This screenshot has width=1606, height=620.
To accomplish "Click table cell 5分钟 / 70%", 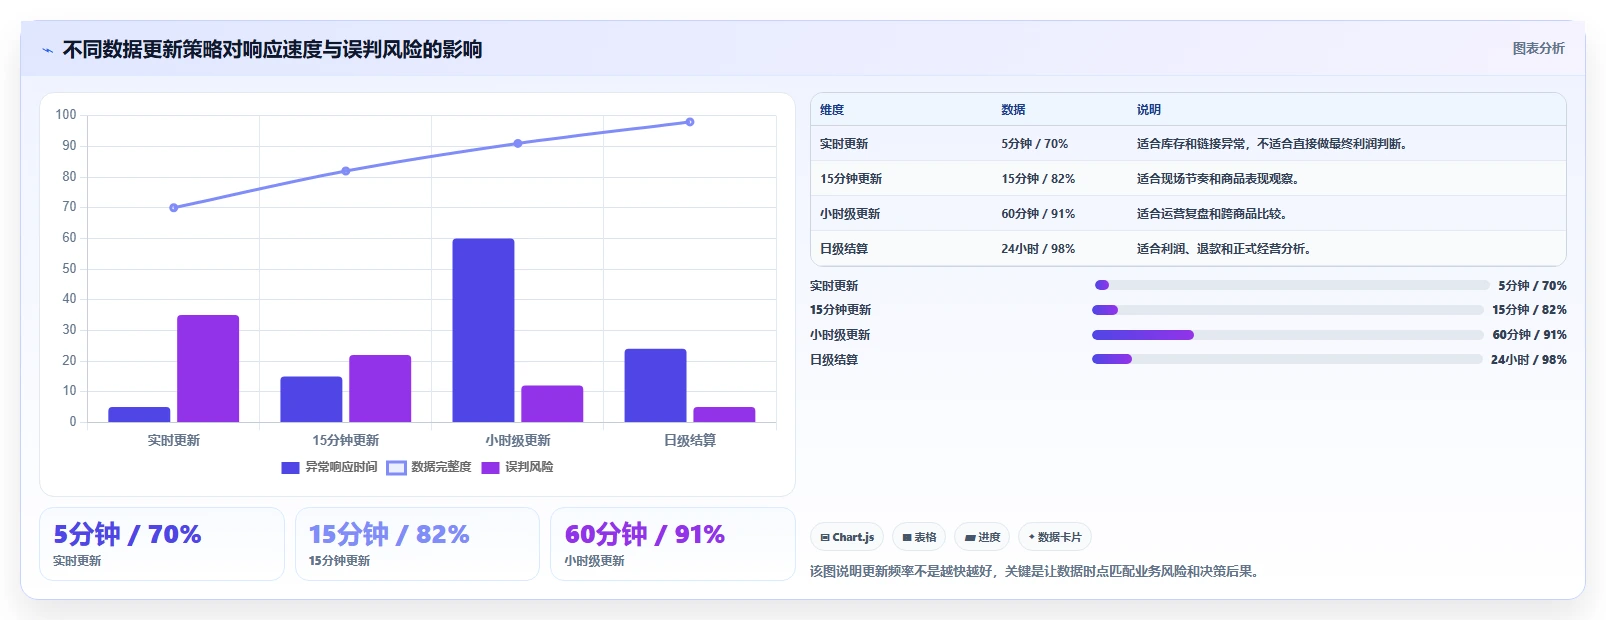I will (x=1034, y=144).
